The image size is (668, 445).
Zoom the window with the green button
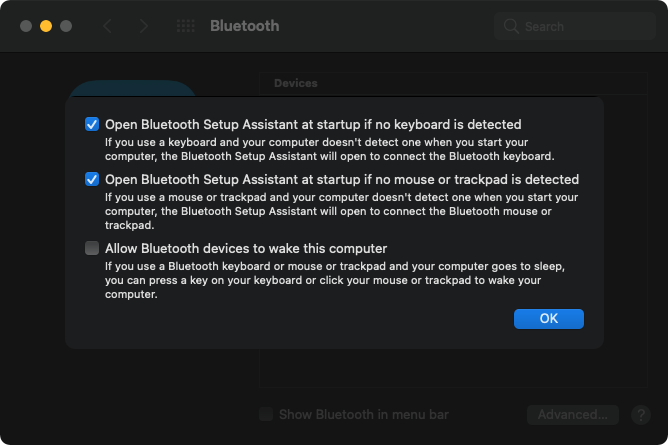[x=65, y=26]
